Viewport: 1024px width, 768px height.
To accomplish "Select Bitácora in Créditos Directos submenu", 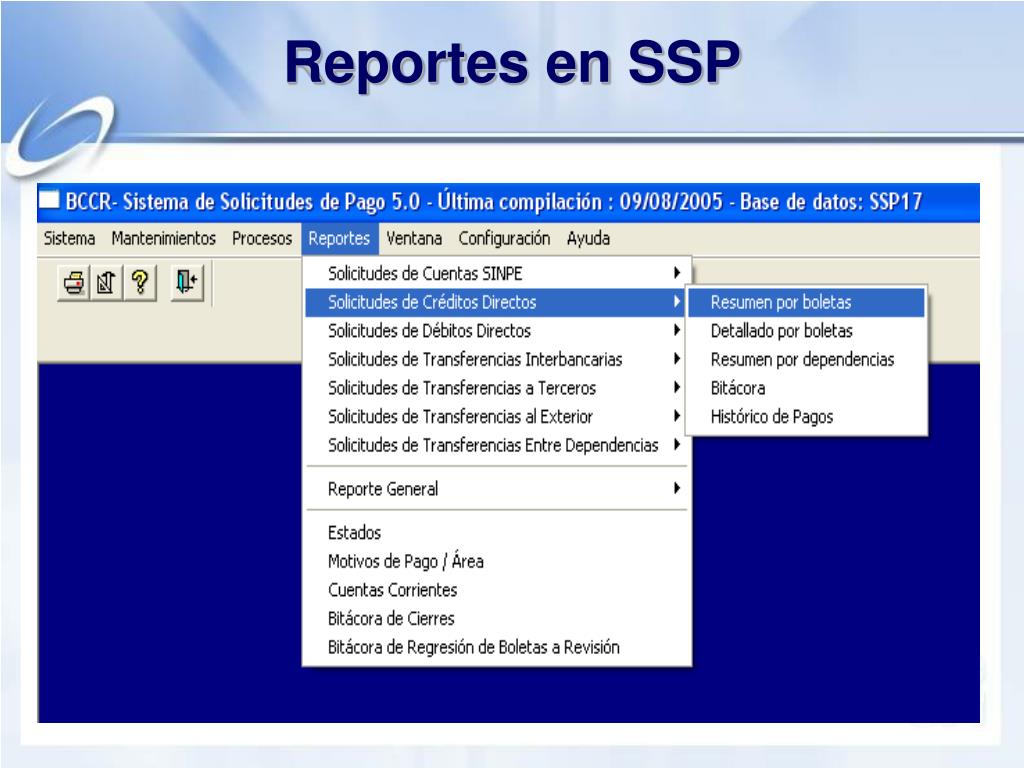I will click(x=807, y=388).
